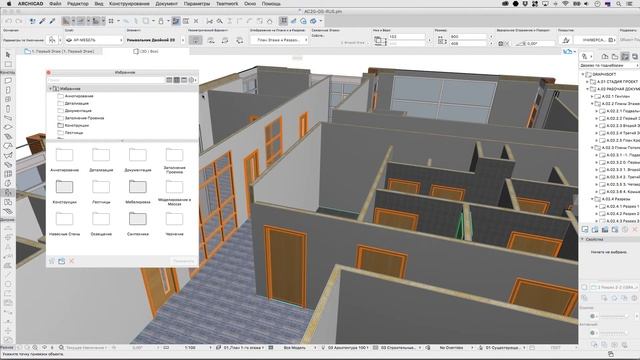Click the rotation angle field showing 0,00°
The width and height of the screenshot is (640, 360).
[537, 43]
